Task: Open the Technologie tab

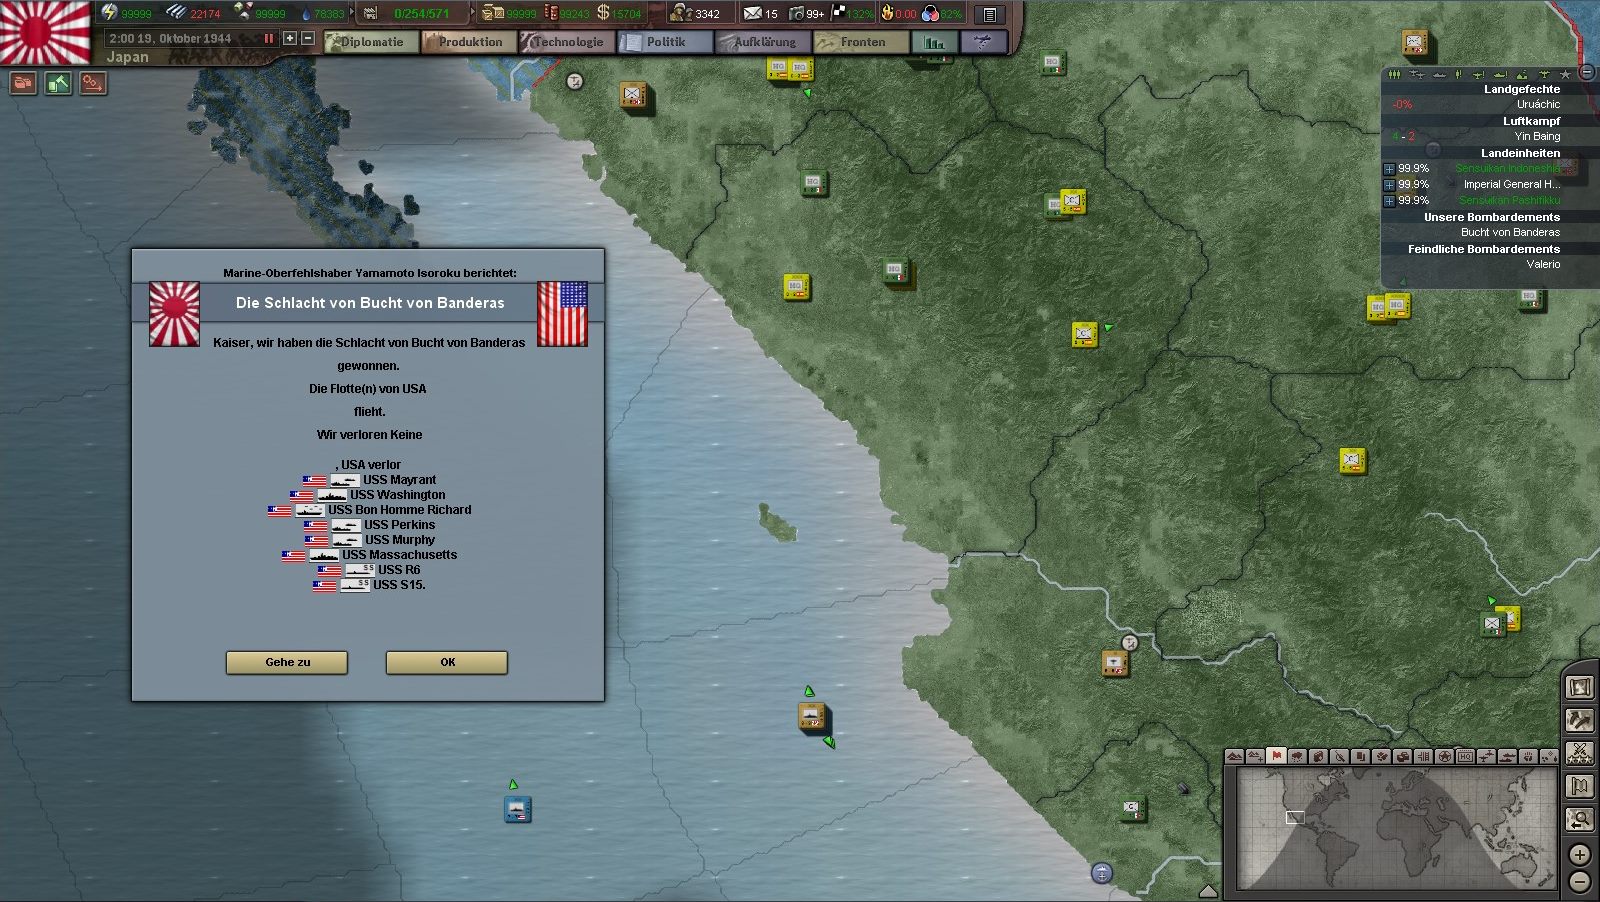Action: click(x=567, y=42)
